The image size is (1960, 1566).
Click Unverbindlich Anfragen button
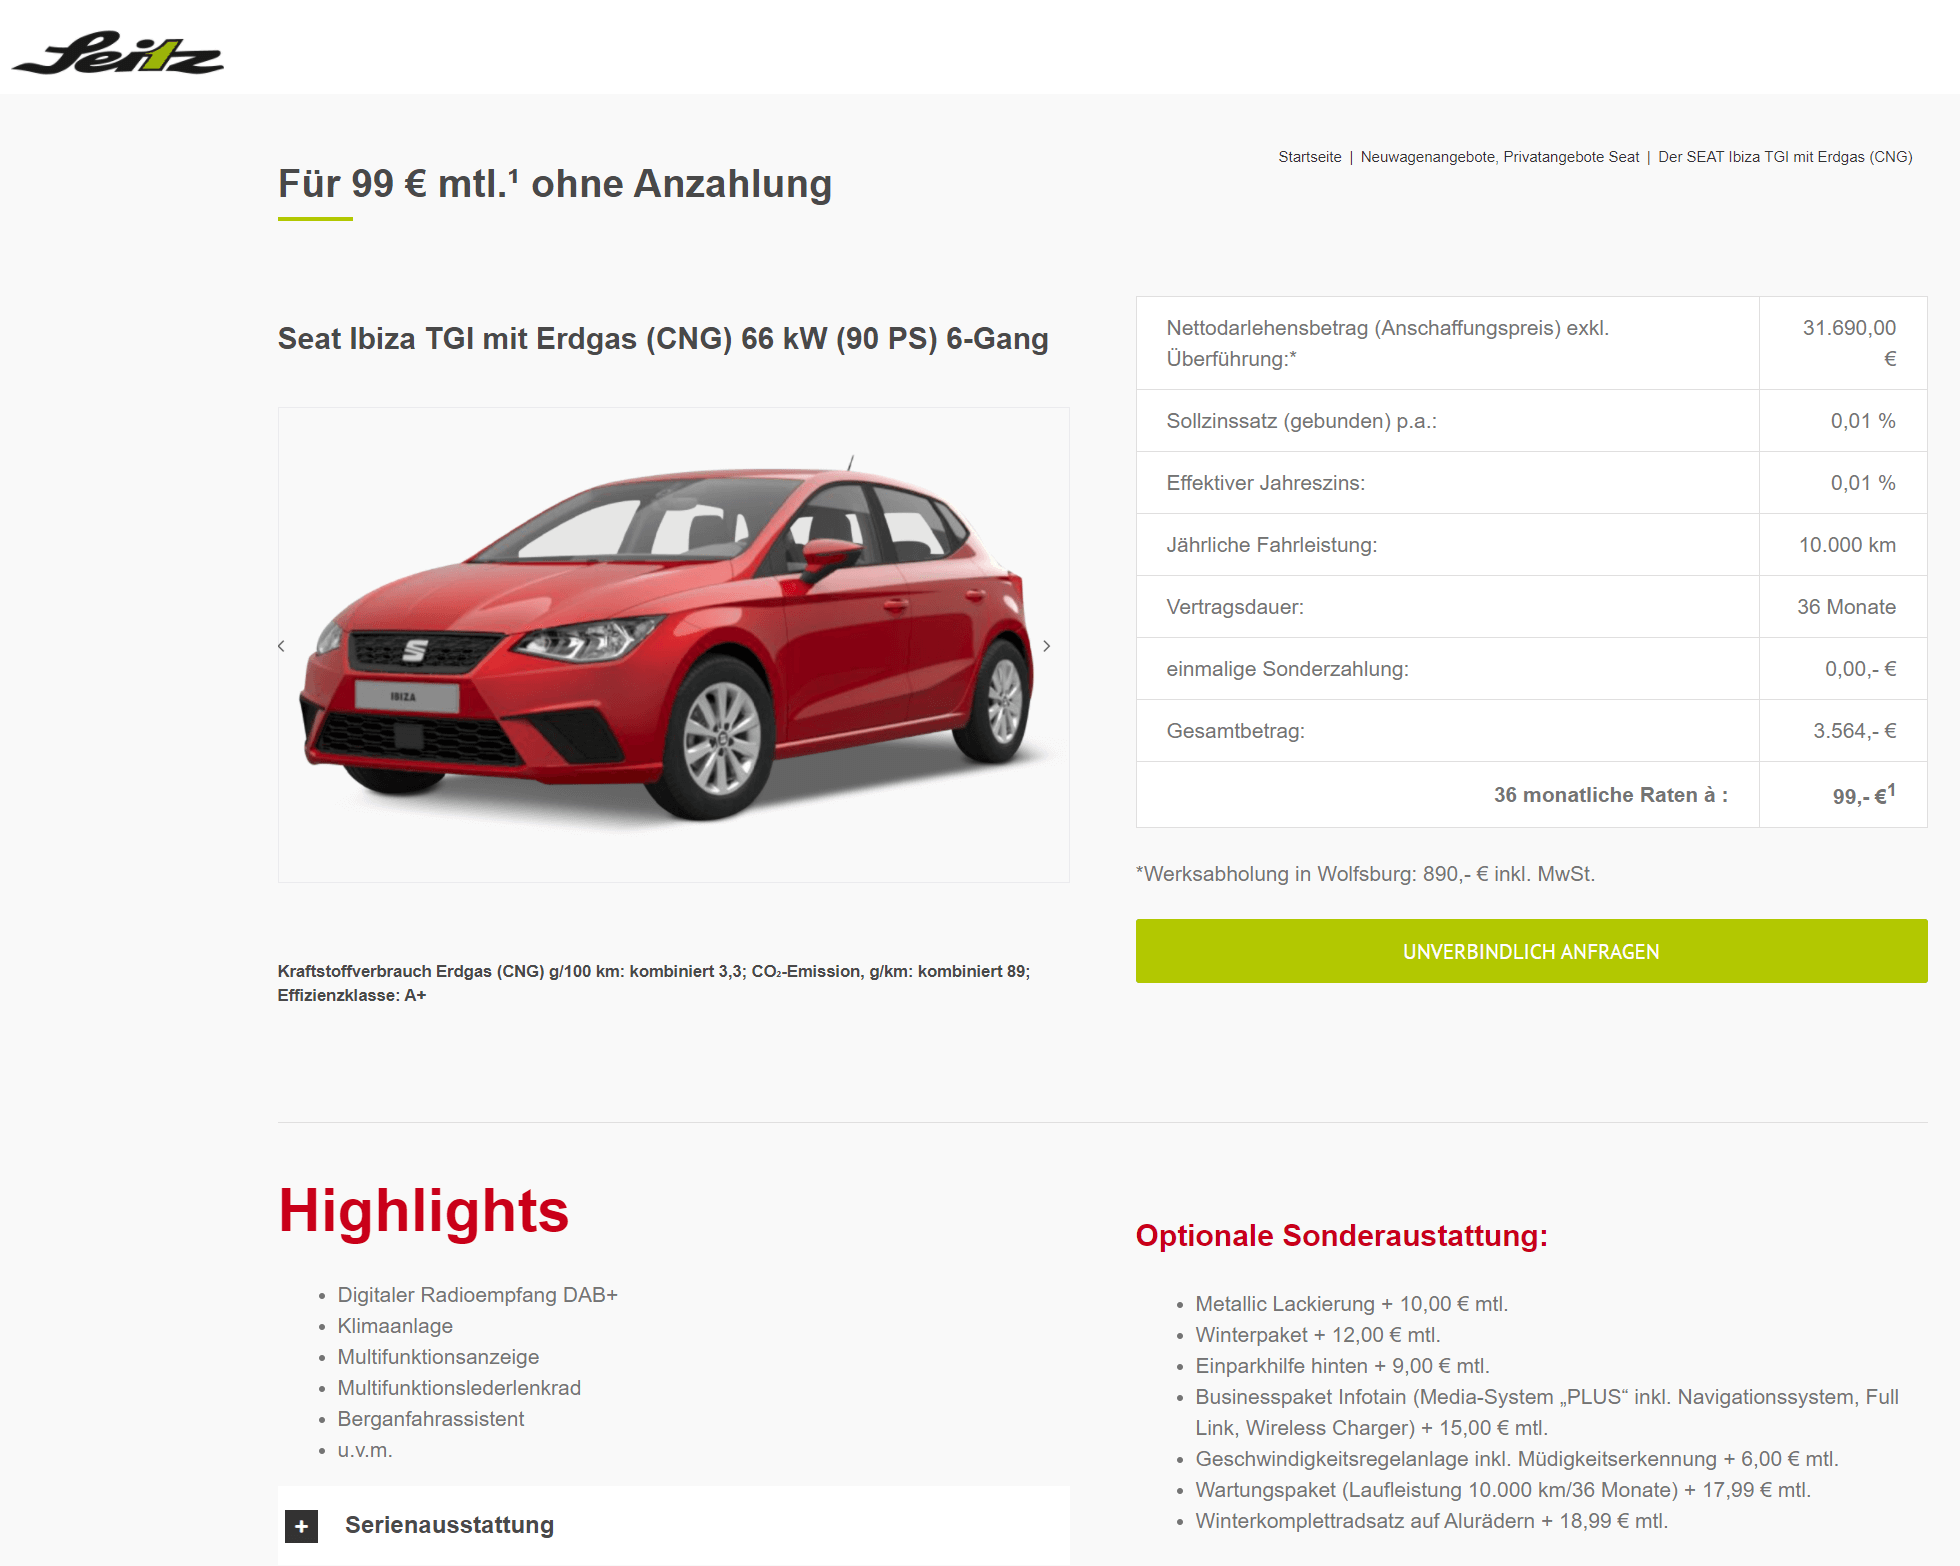coord(1531,951)
